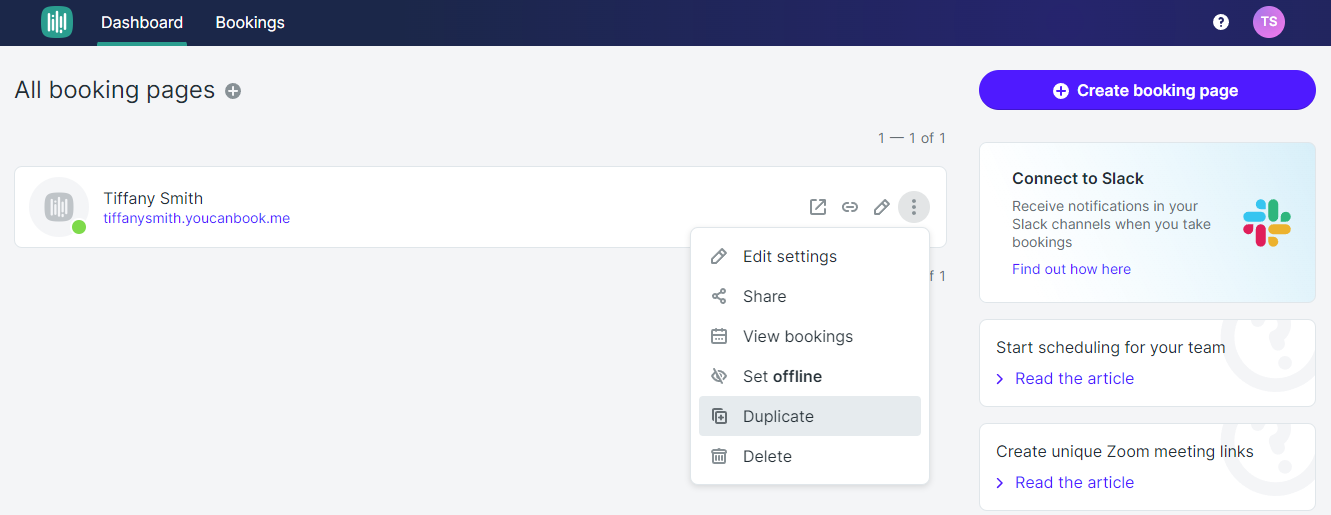Viewport: 1331px width, 515px height.
Task: Click the copy link icon for Tiffany Smith
Action: pyautogui.click(x=850, y=207)
